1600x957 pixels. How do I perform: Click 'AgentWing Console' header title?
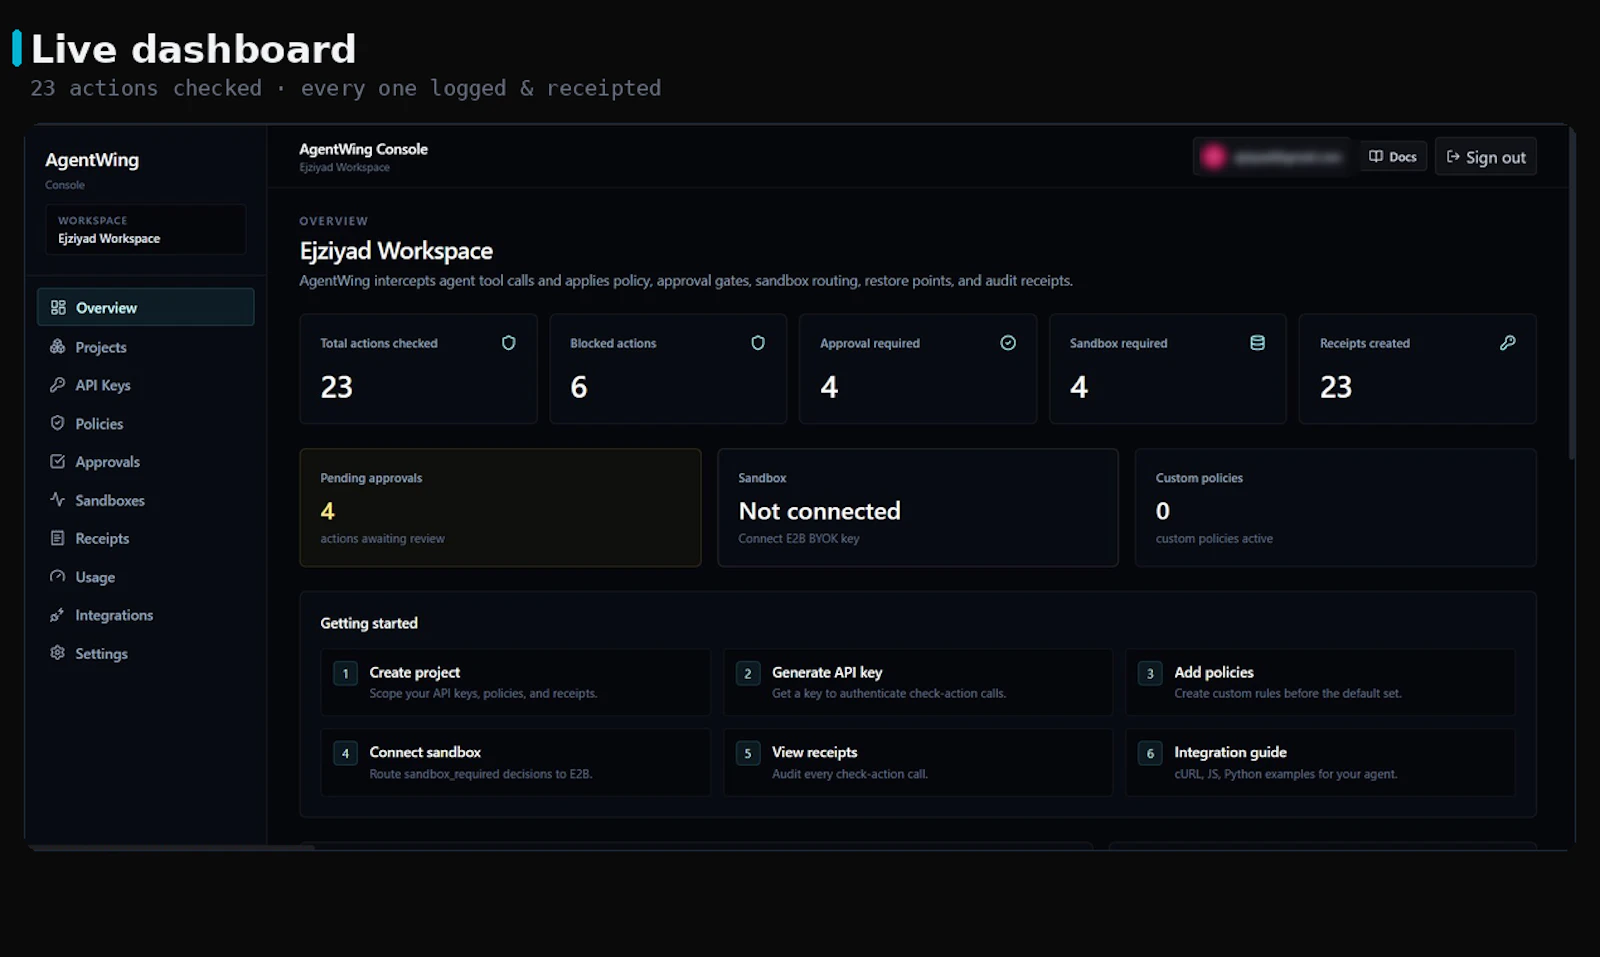(x=363, y=149)
